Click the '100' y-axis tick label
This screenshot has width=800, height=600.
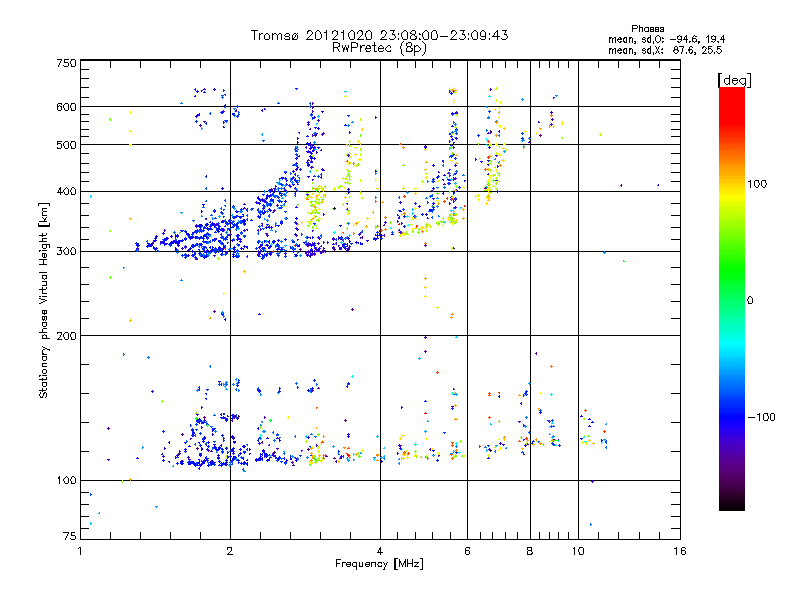(67, 481)
